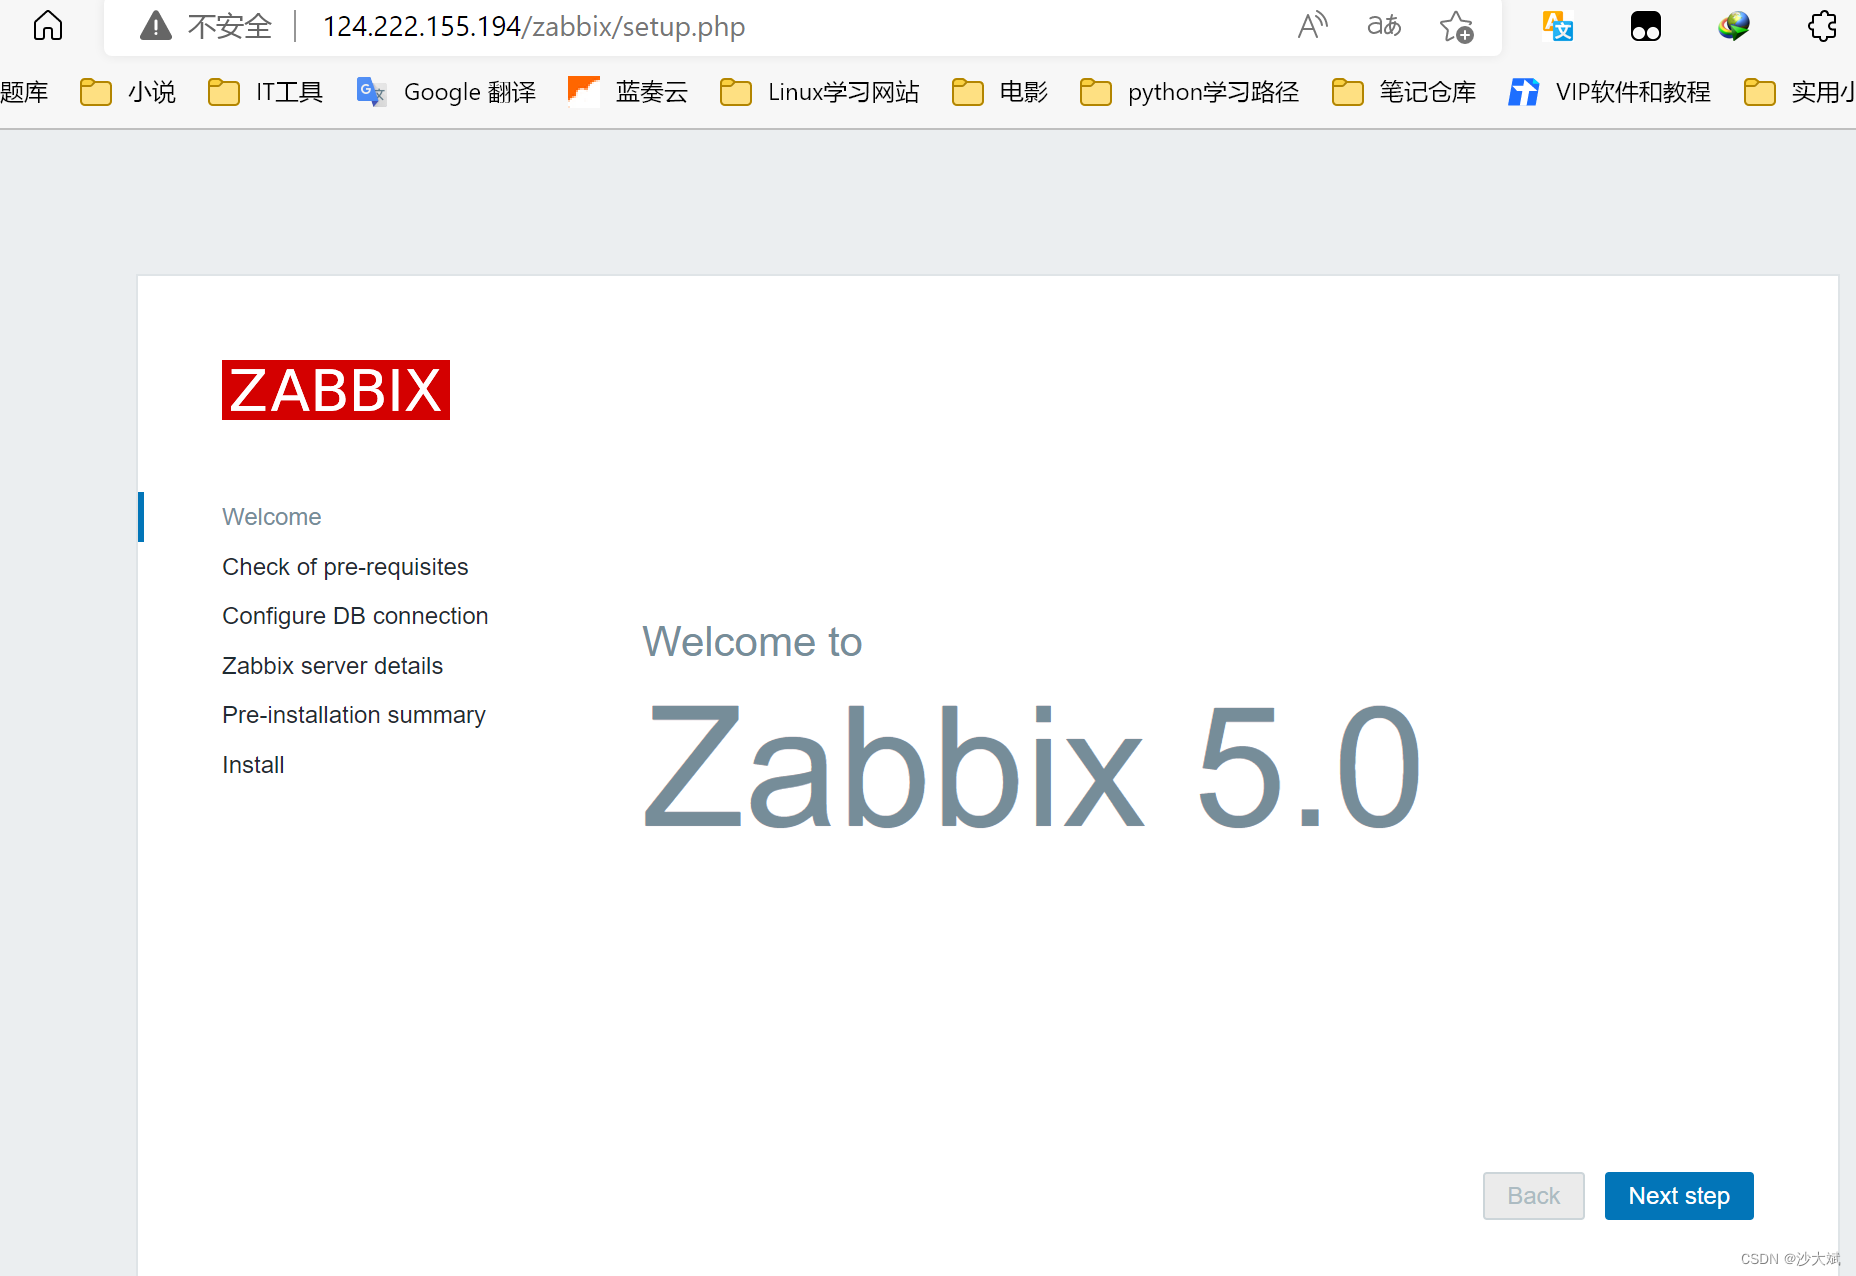This screenshot has width=1856, height=1276.
Task: Click the 'Zabbix 5.0' title text
Action: tap(1031, 767)
